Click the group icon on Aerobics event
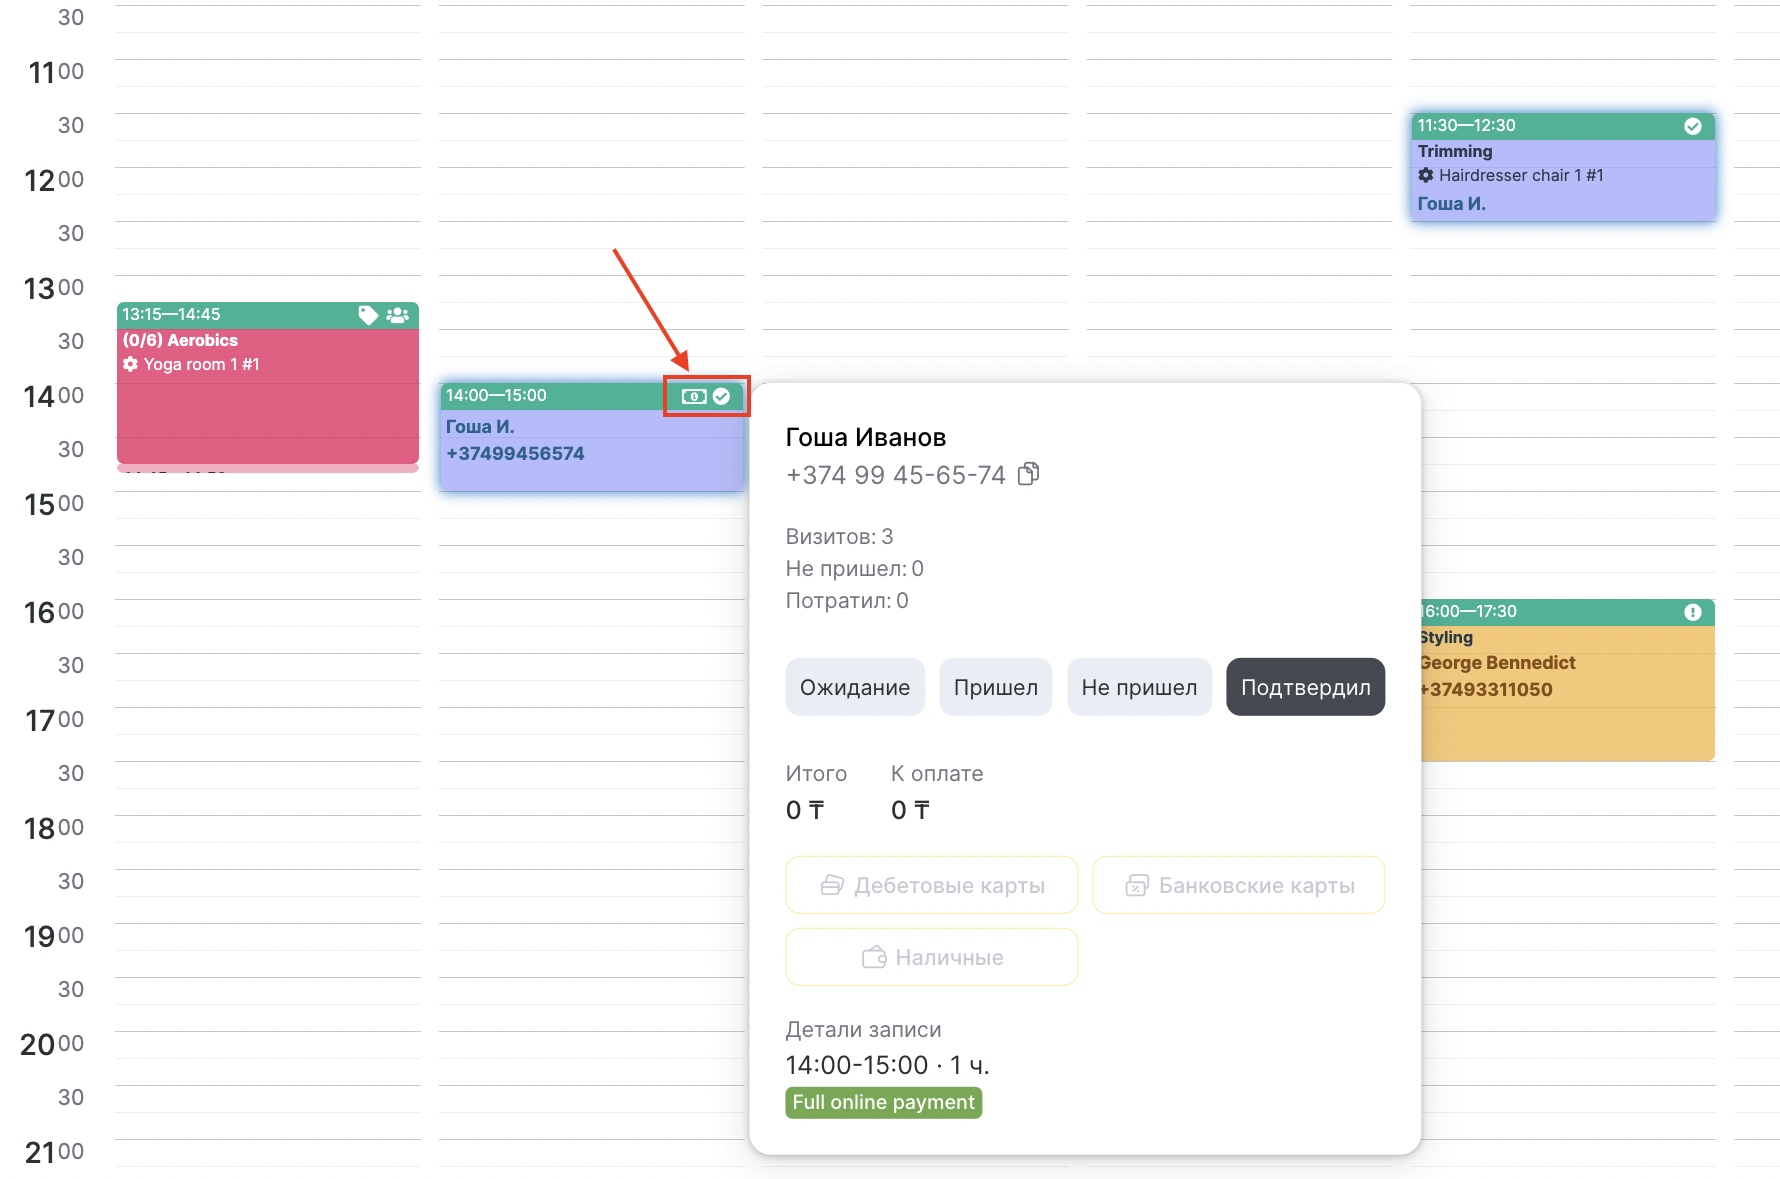The width and height of the screenshot is (1780, 1179). coord(398,315)
